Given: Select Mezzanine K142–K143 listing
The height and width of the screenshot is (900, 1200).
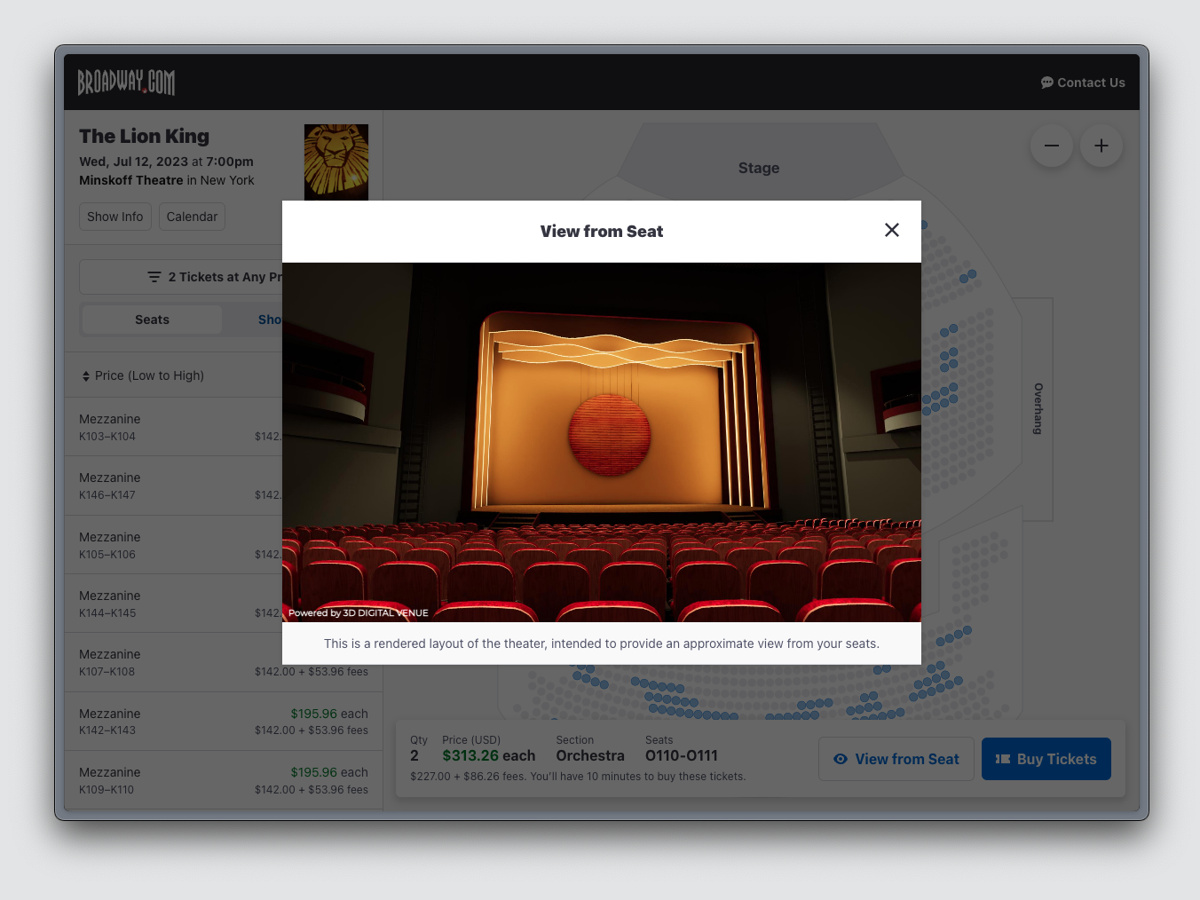Looking at the screenshot, I should [x=224, y=721].
